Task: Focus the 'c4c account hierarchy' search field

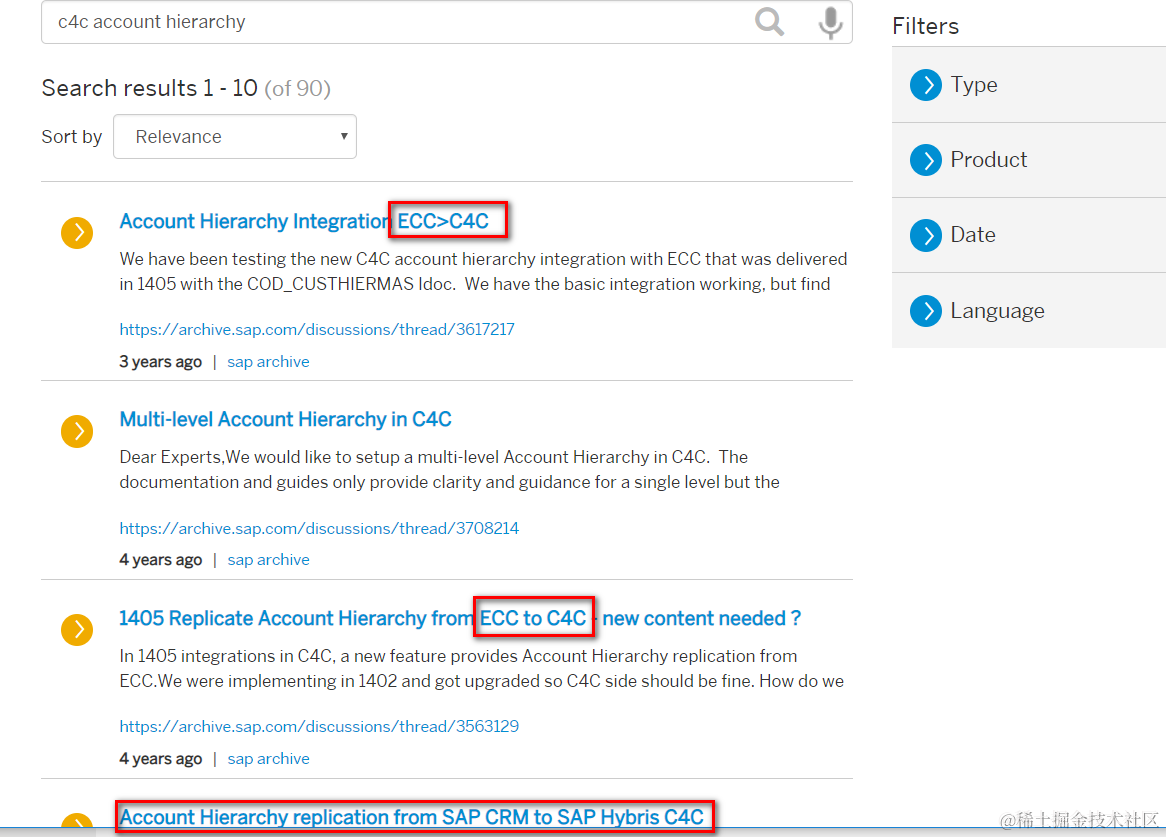Action: point(446,22)
